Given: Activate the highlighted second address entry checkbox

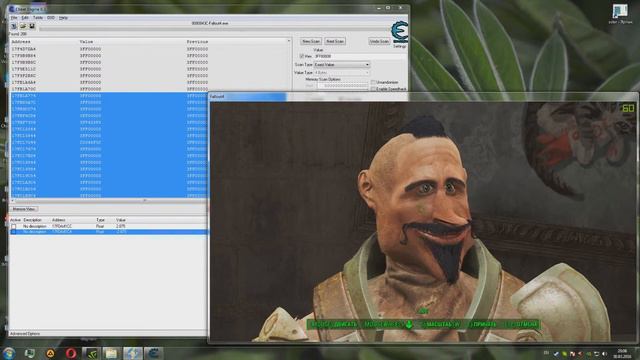Looking at the screenshot, I should point(13,231).
